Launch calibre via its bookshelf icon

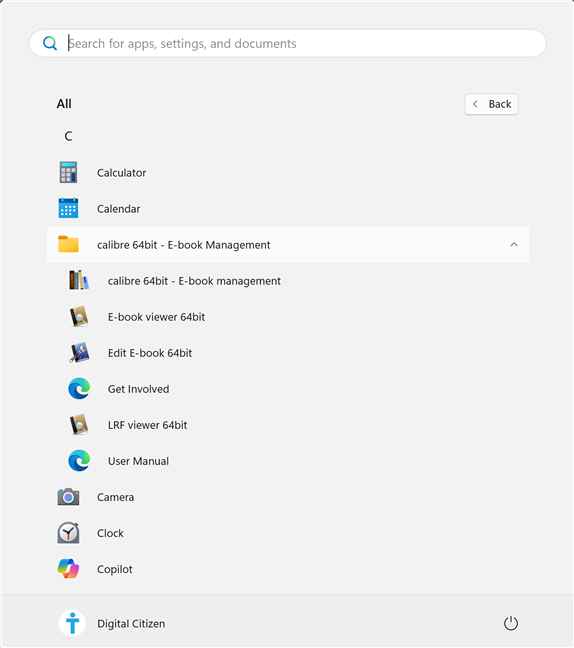(79, 280)
